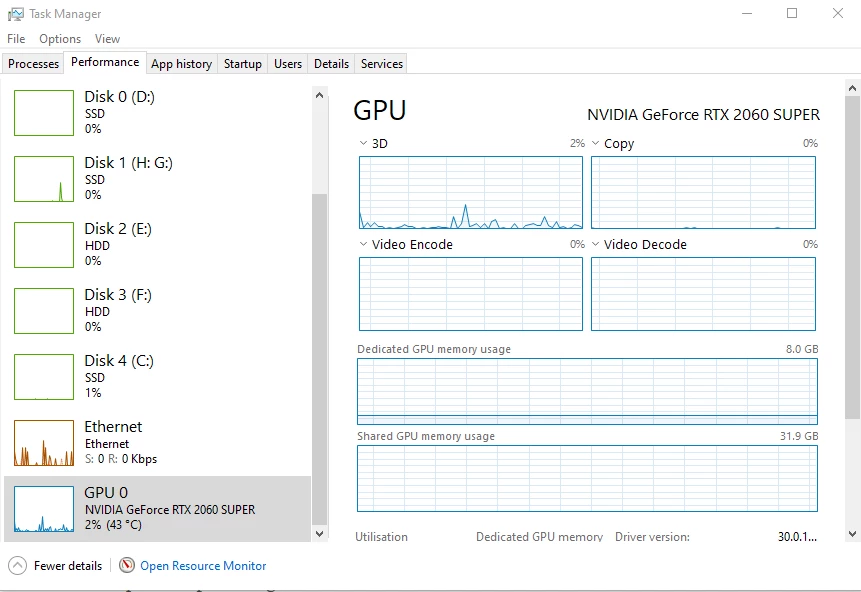This screenshot has width=861, height=592.
Task: Open the View menu
Action: click(107, 39)
